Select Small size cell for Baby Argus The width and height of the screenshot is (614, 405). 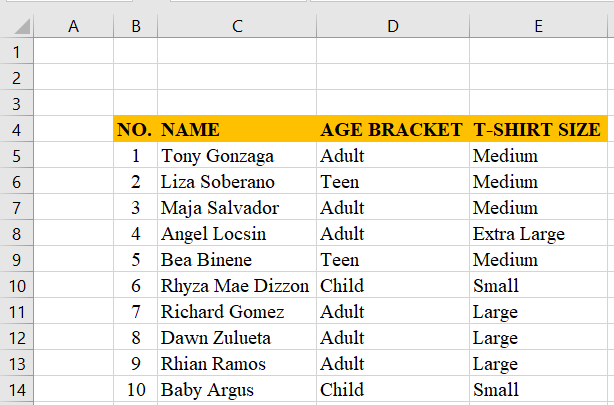click(x=538, y=389)
